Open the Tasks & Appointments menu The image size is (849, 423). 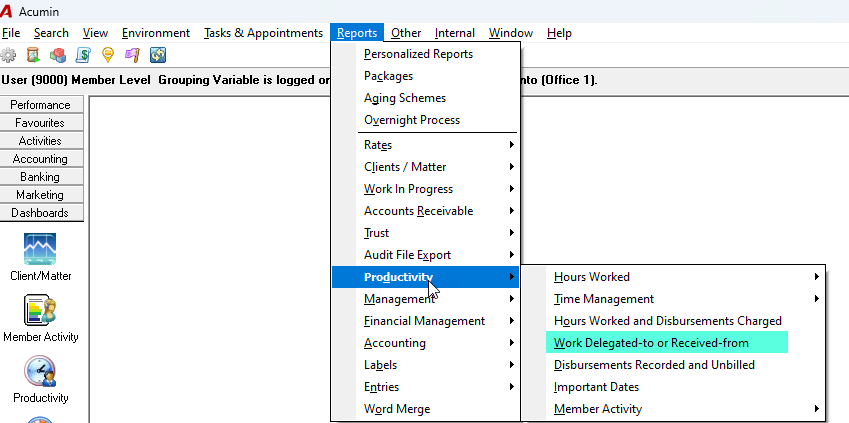click(263, 33)
